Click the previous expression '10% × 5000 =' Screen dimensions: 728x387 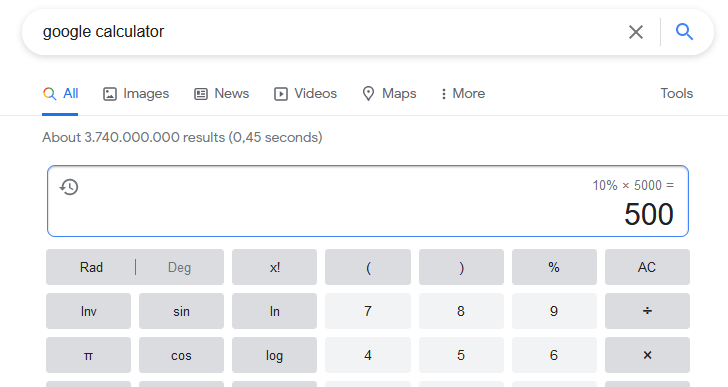coord(633,186)
